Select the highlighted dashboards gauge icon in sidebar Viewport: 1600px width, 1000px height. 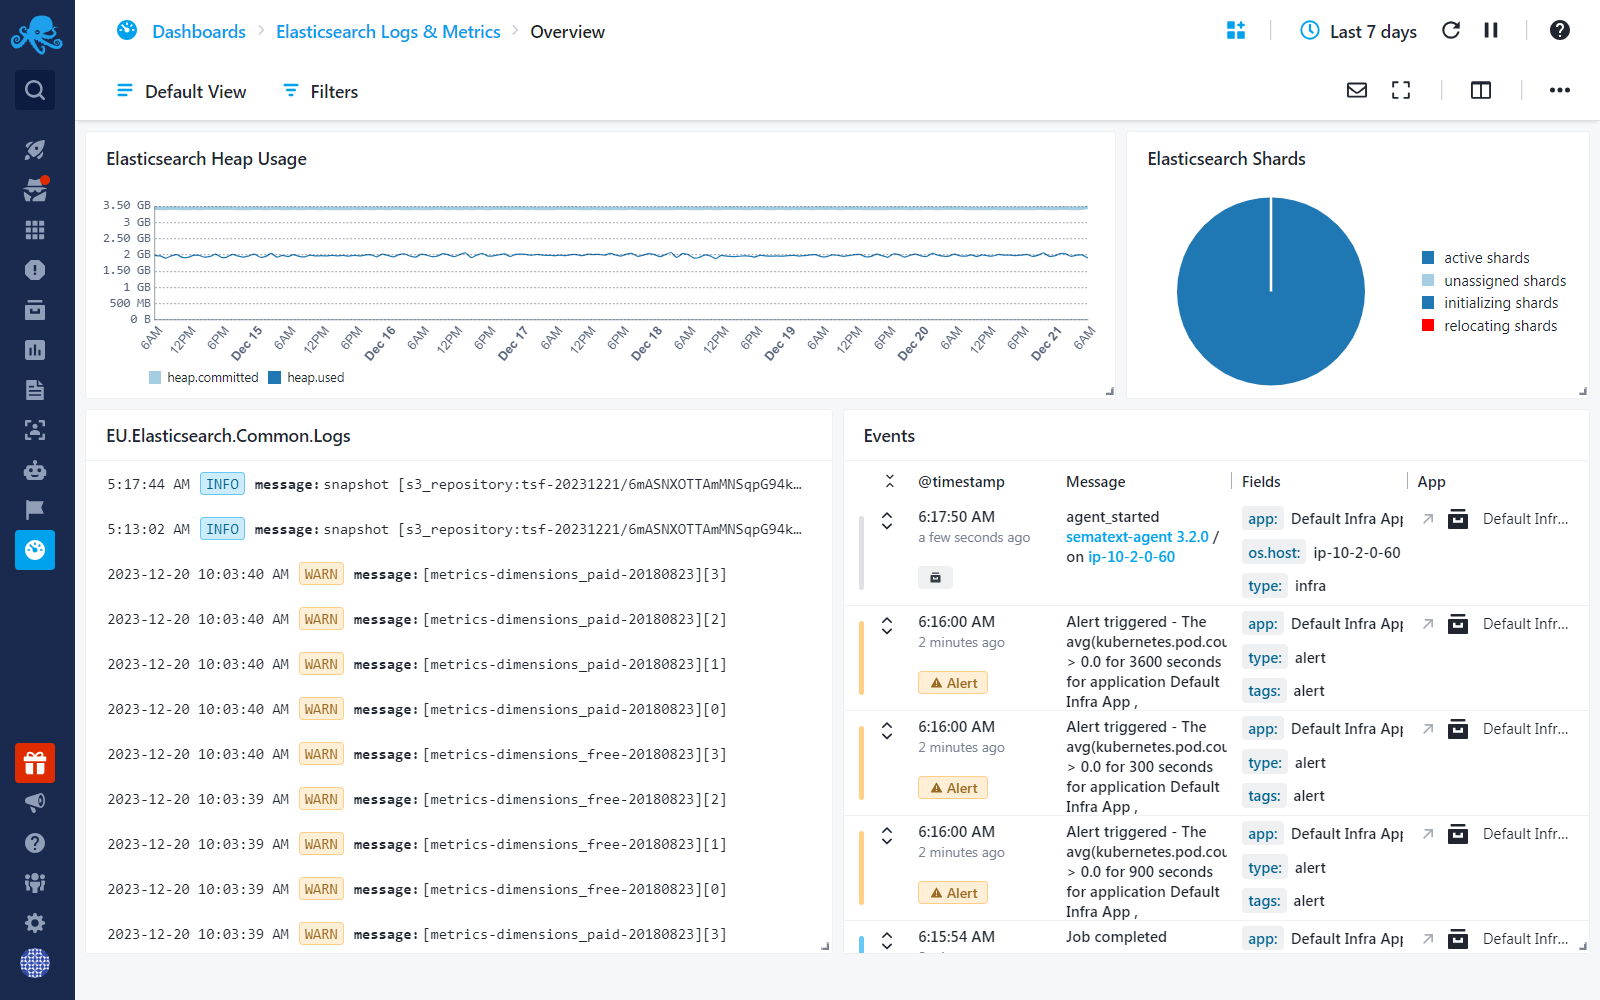click(x=35, y=550)
